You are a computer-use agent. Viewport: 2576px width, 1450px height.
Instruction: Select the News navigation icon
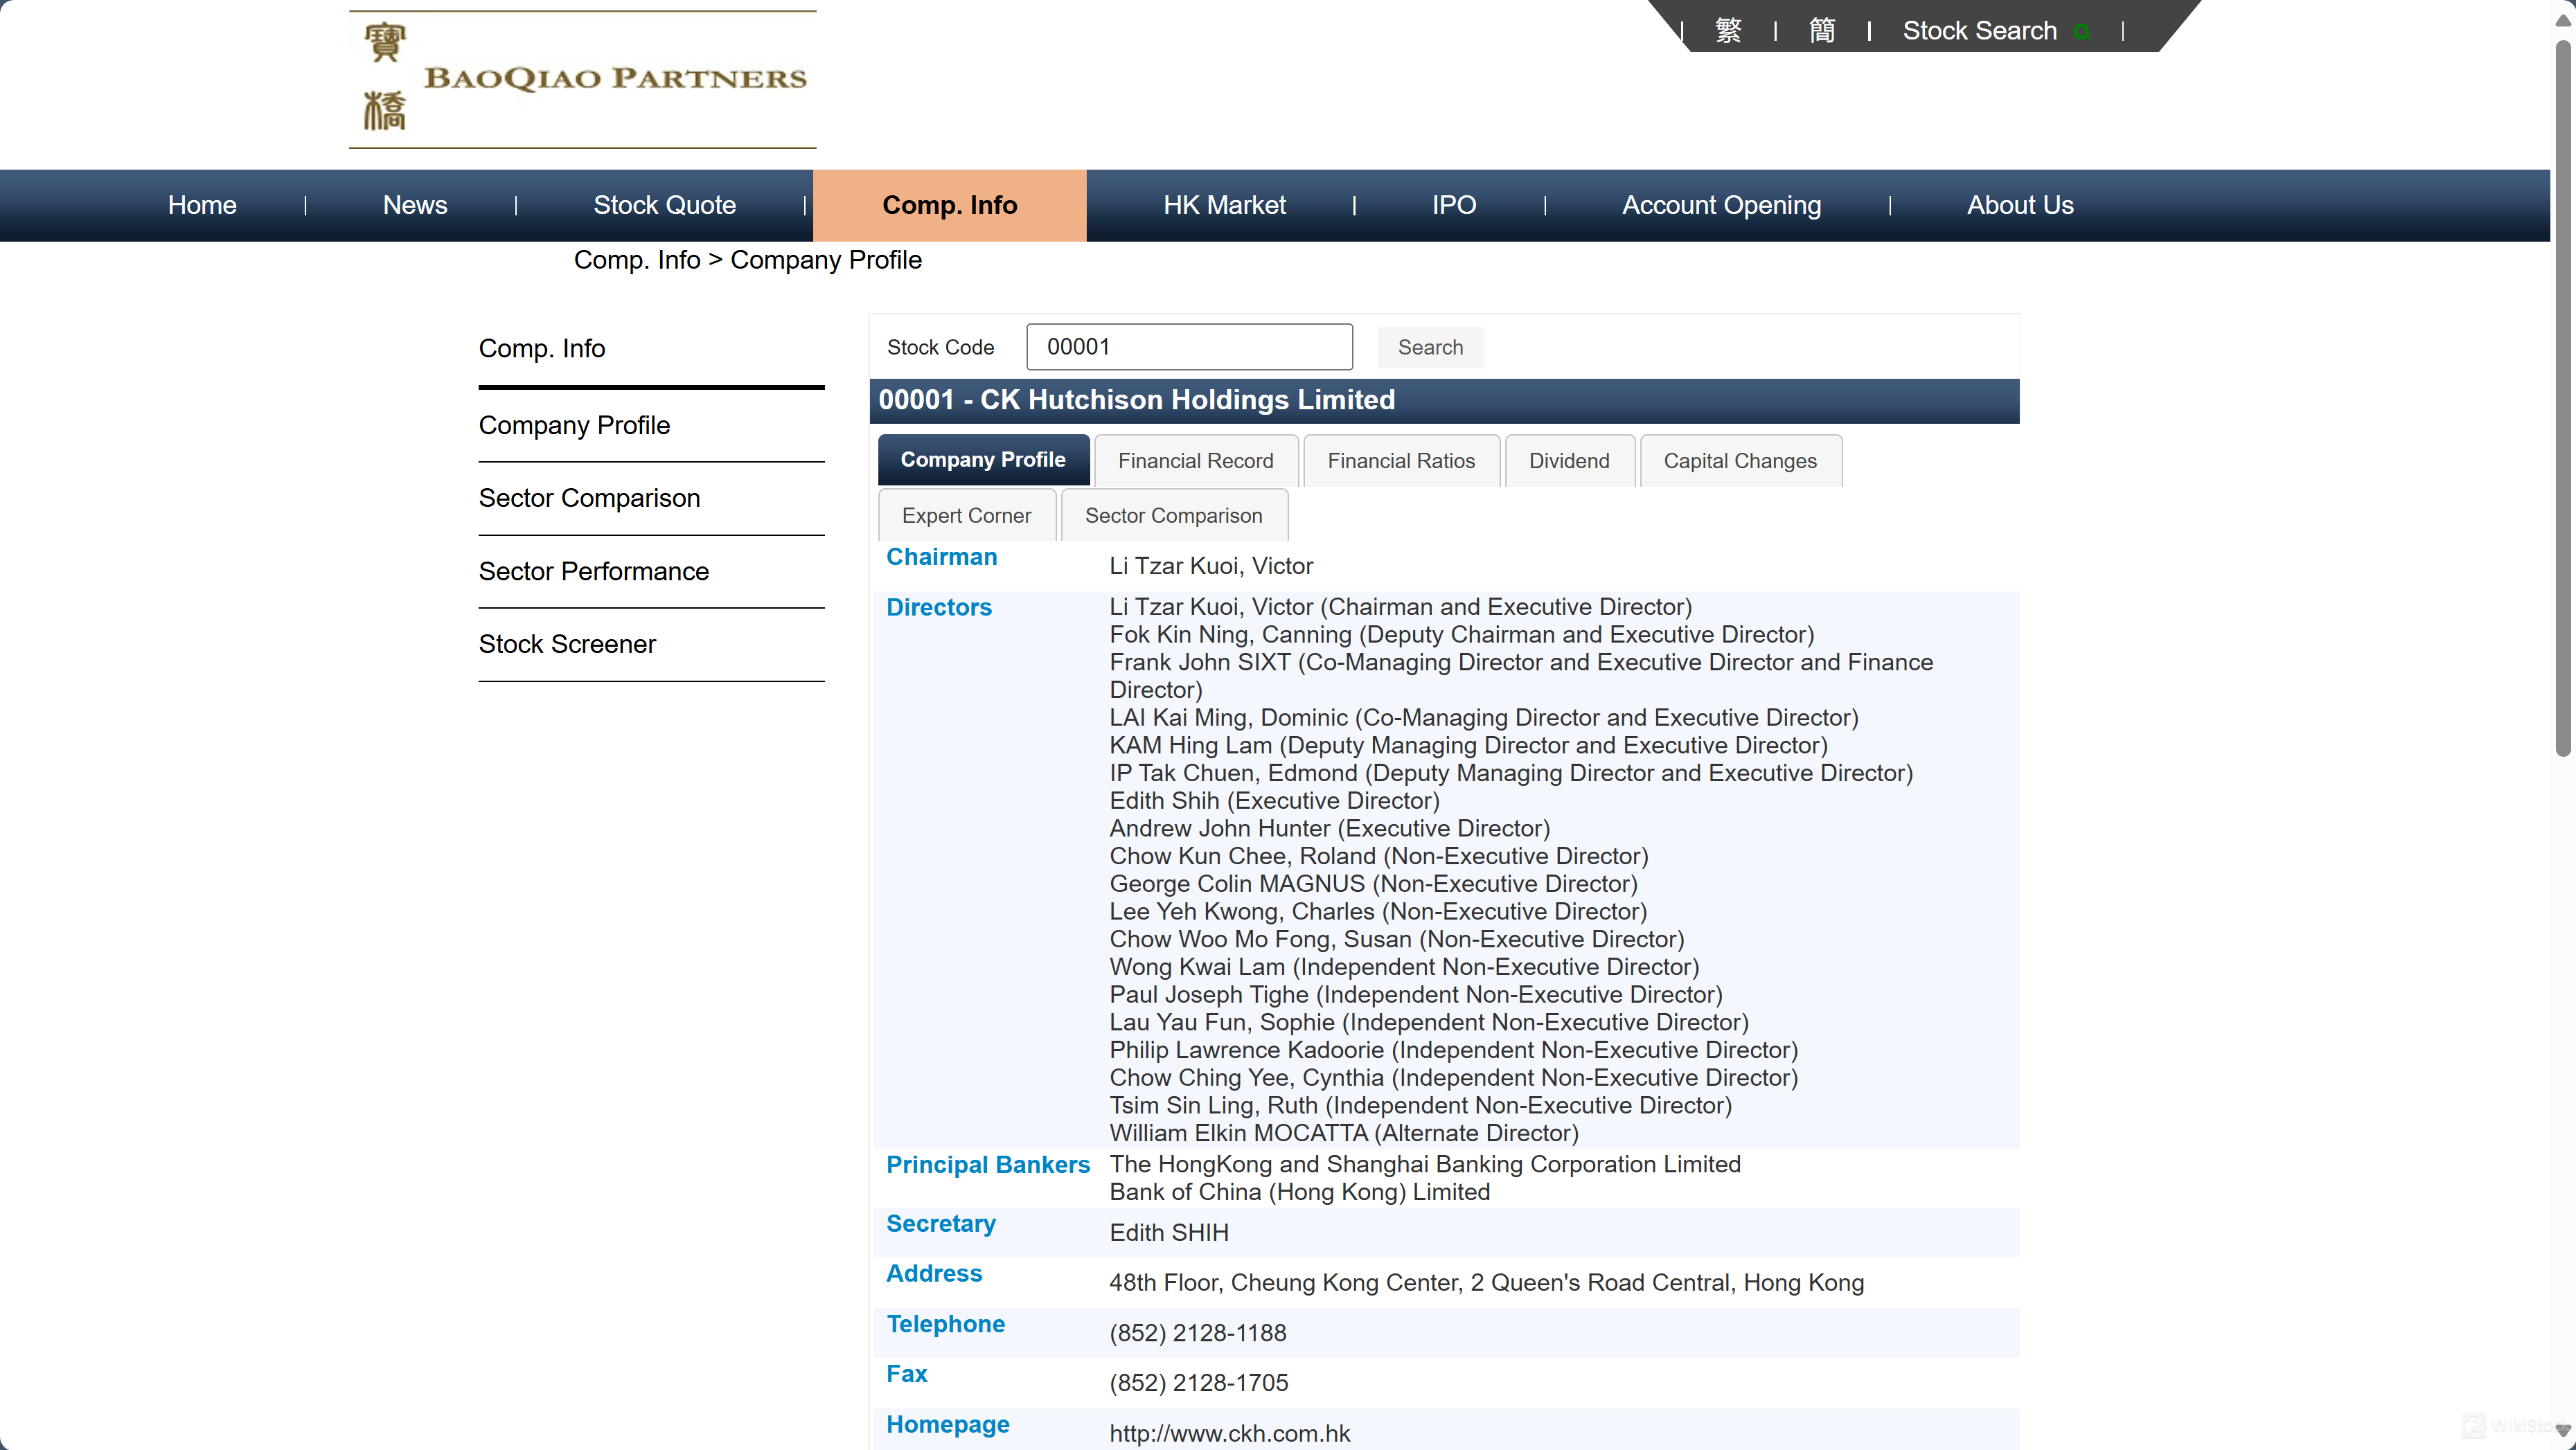tap(414, 205)
